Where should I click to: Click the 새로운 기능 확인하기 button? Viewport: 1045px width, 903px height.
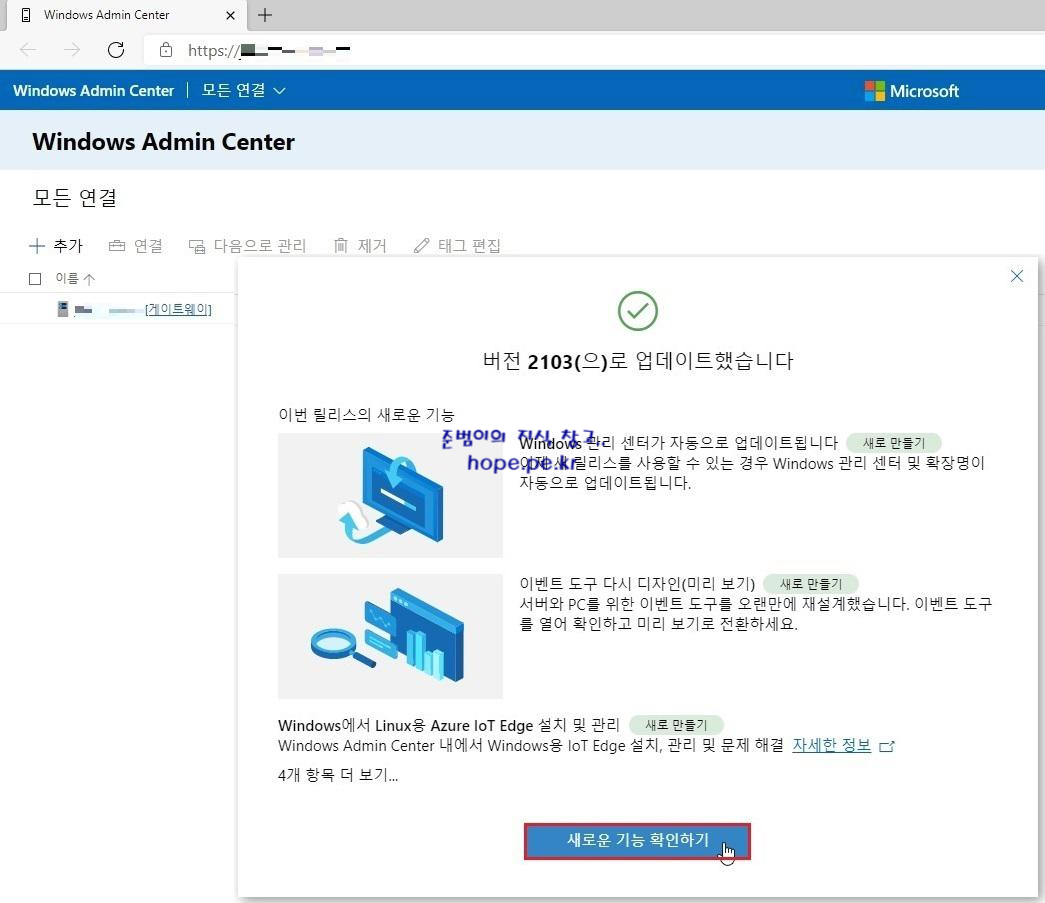(637, 841)
